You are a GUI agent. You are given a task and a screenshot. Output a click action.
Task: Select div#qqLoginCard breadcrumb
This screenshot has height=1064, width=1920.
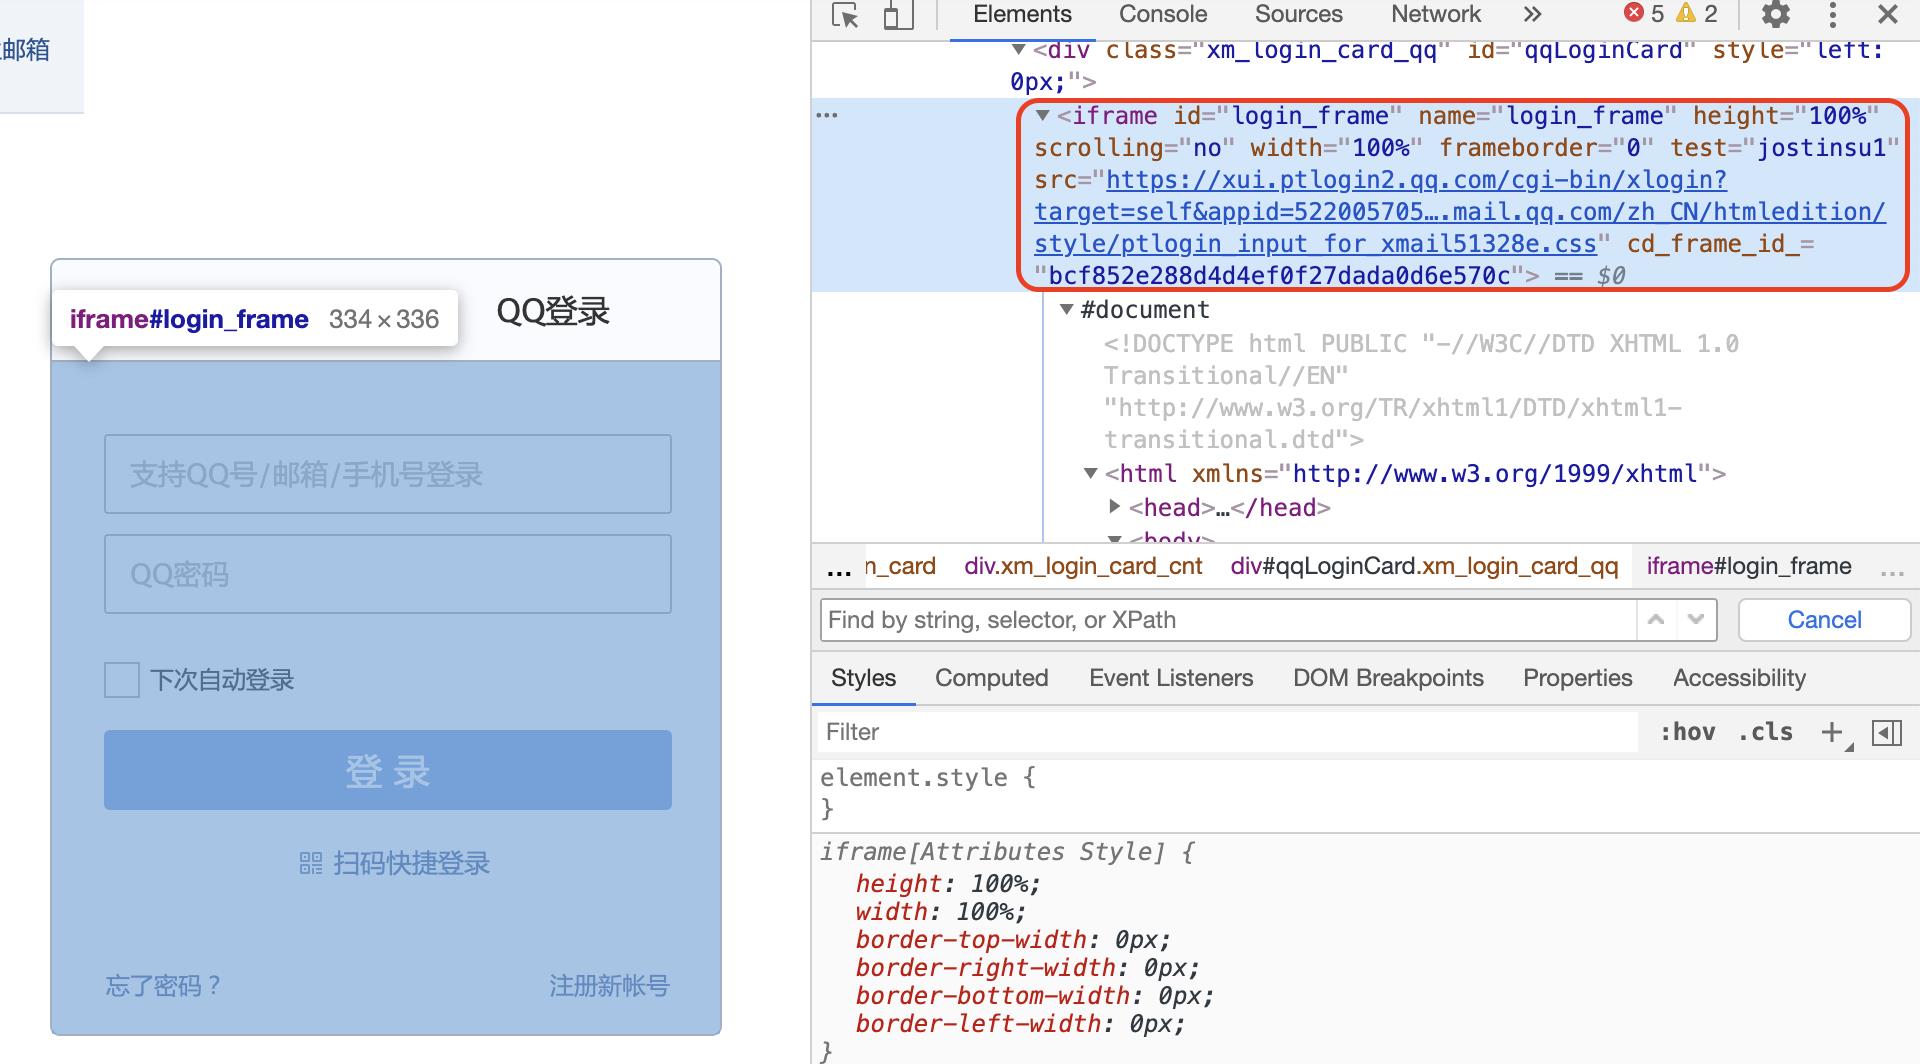point(1424,566)
